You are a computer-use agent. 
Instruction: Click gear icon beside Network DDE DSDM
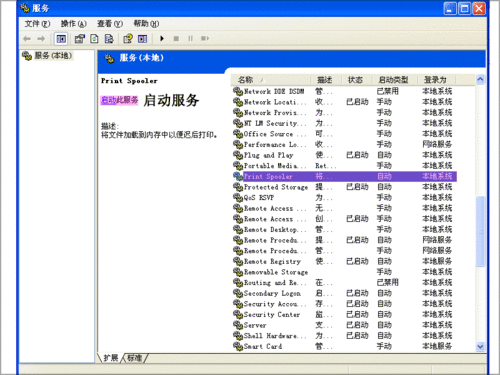click(238, 91)
